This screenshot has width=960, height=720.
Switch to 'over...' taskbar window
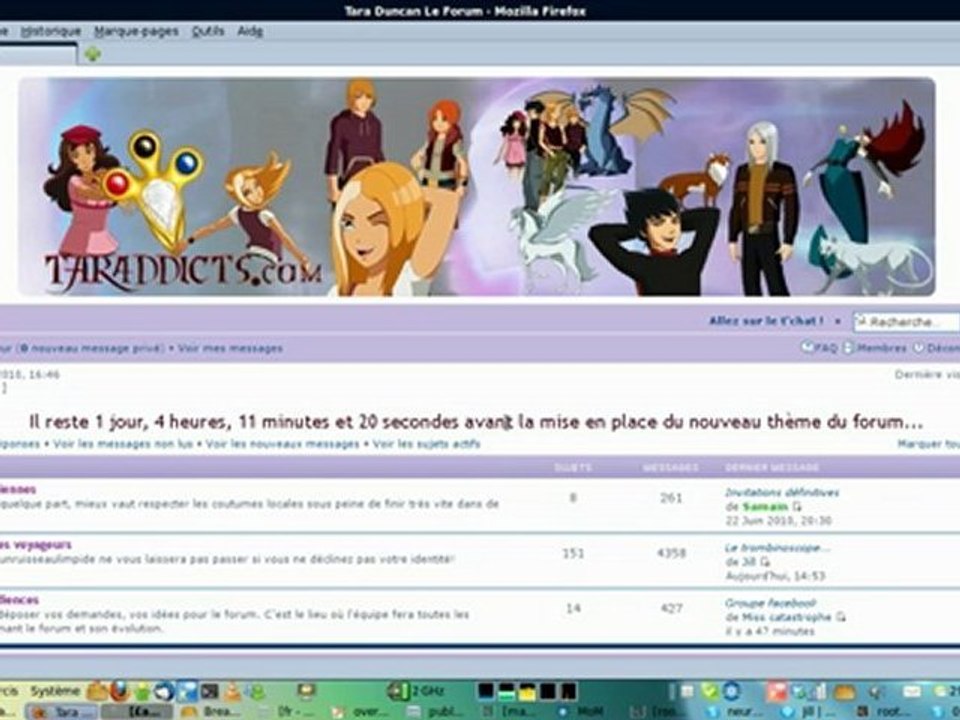click(x=361, y=712)
